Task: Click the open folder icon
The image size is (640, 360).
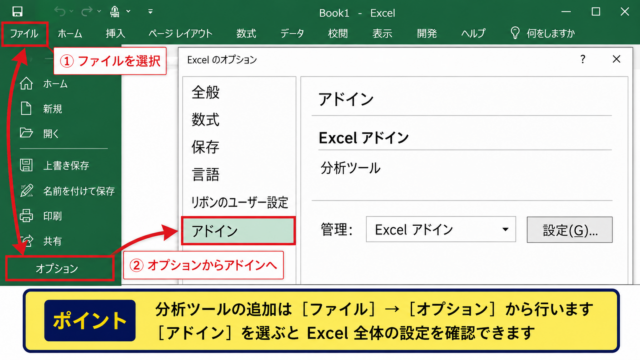Action: 26,133
